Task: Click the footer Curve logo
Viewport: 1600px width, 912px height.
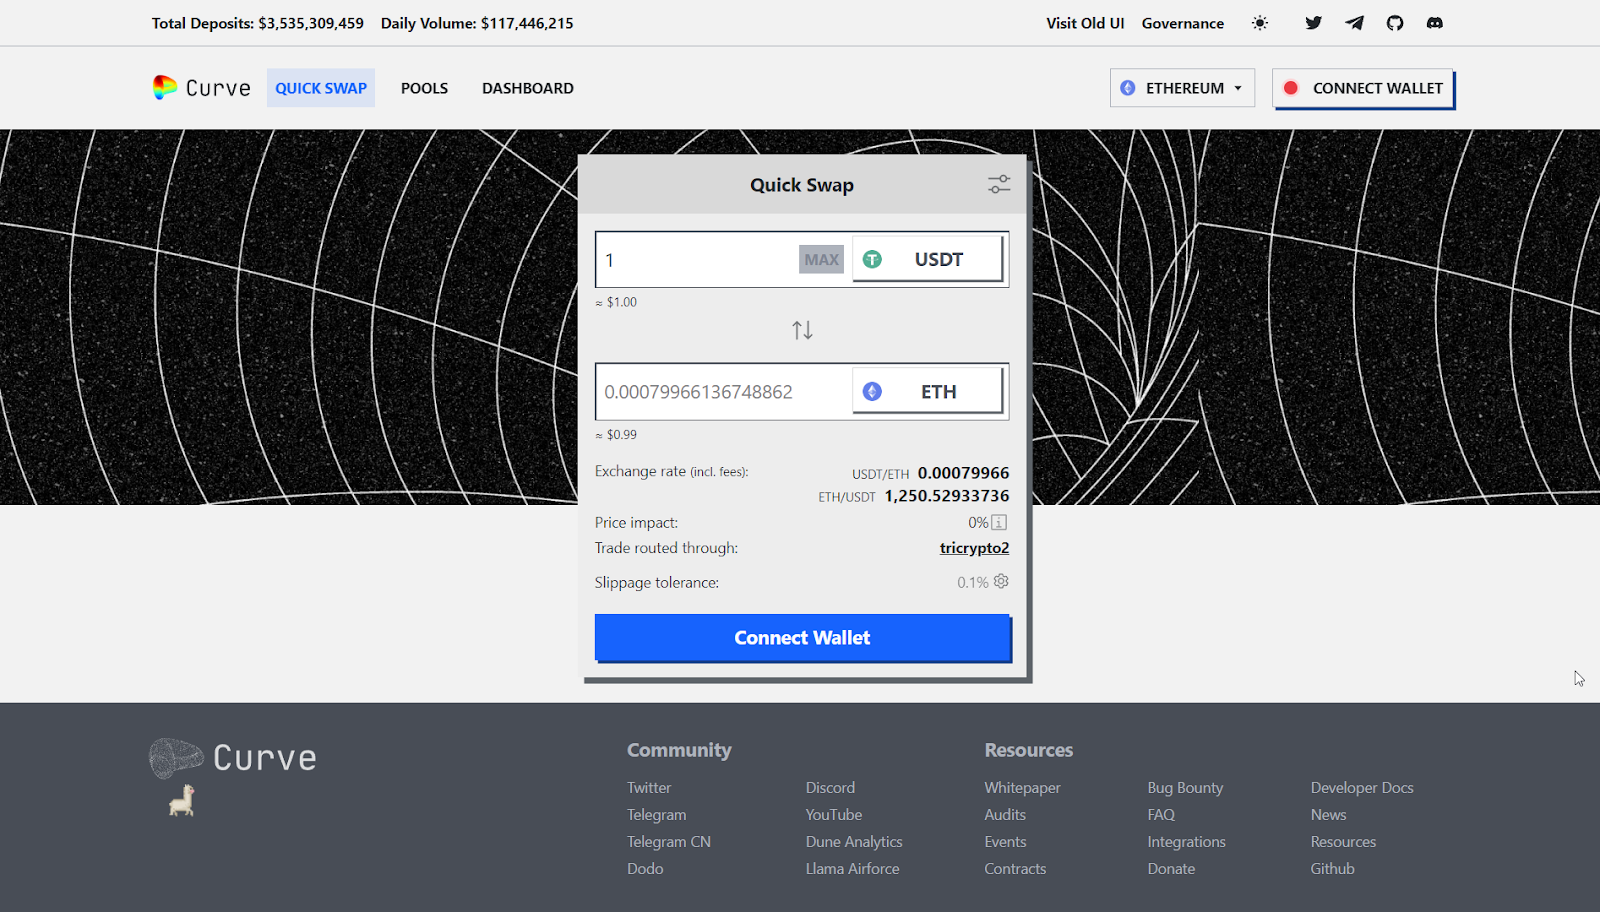Action: pyautogui.click(x=233, y=758)
